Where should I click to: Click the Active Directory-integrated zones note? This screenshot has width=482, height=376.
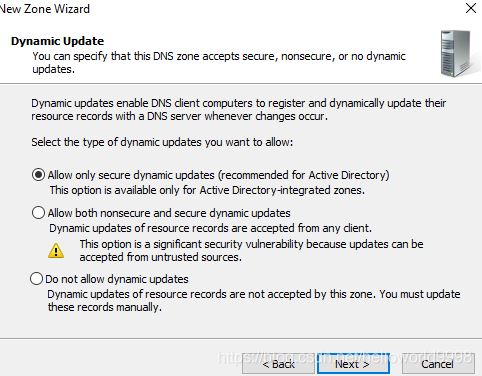pyautogui.click(x=207, y=190)
